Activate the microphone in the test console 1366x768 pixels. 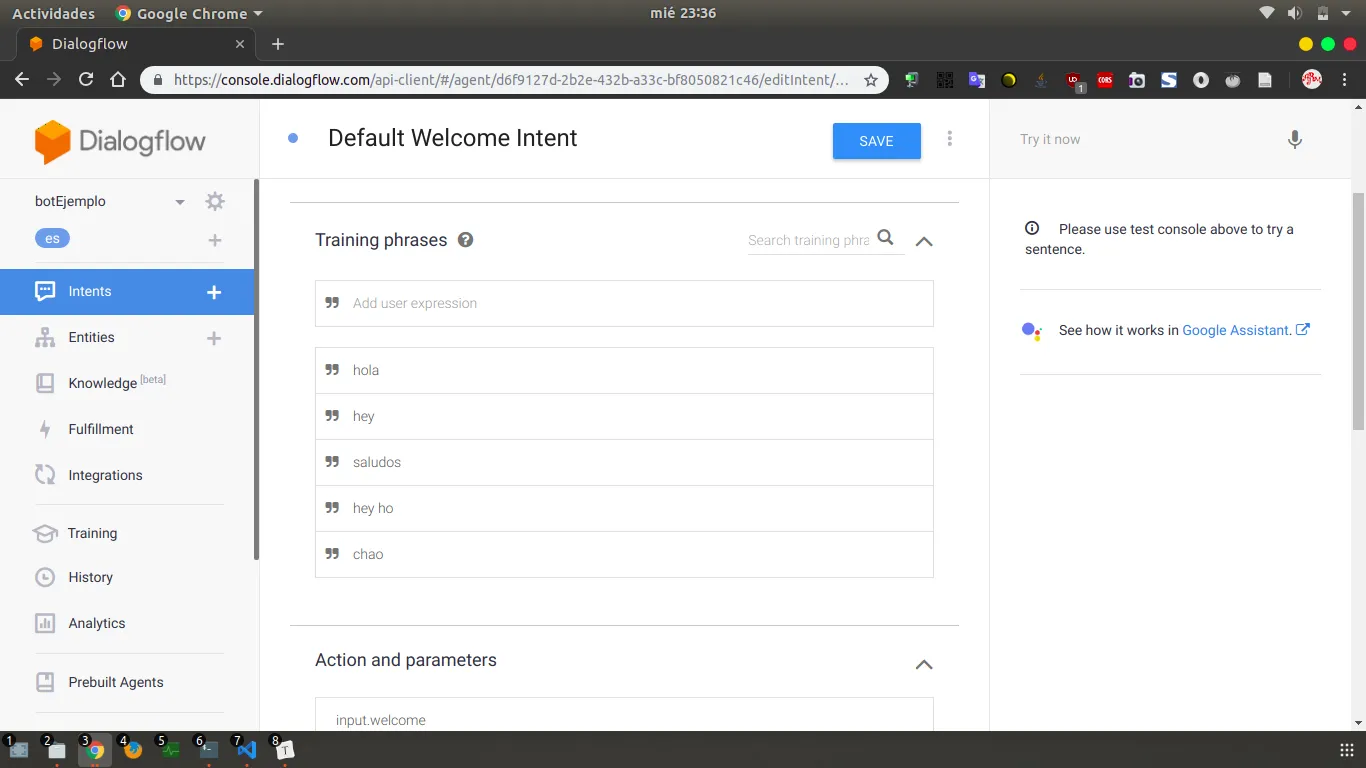1294,140
